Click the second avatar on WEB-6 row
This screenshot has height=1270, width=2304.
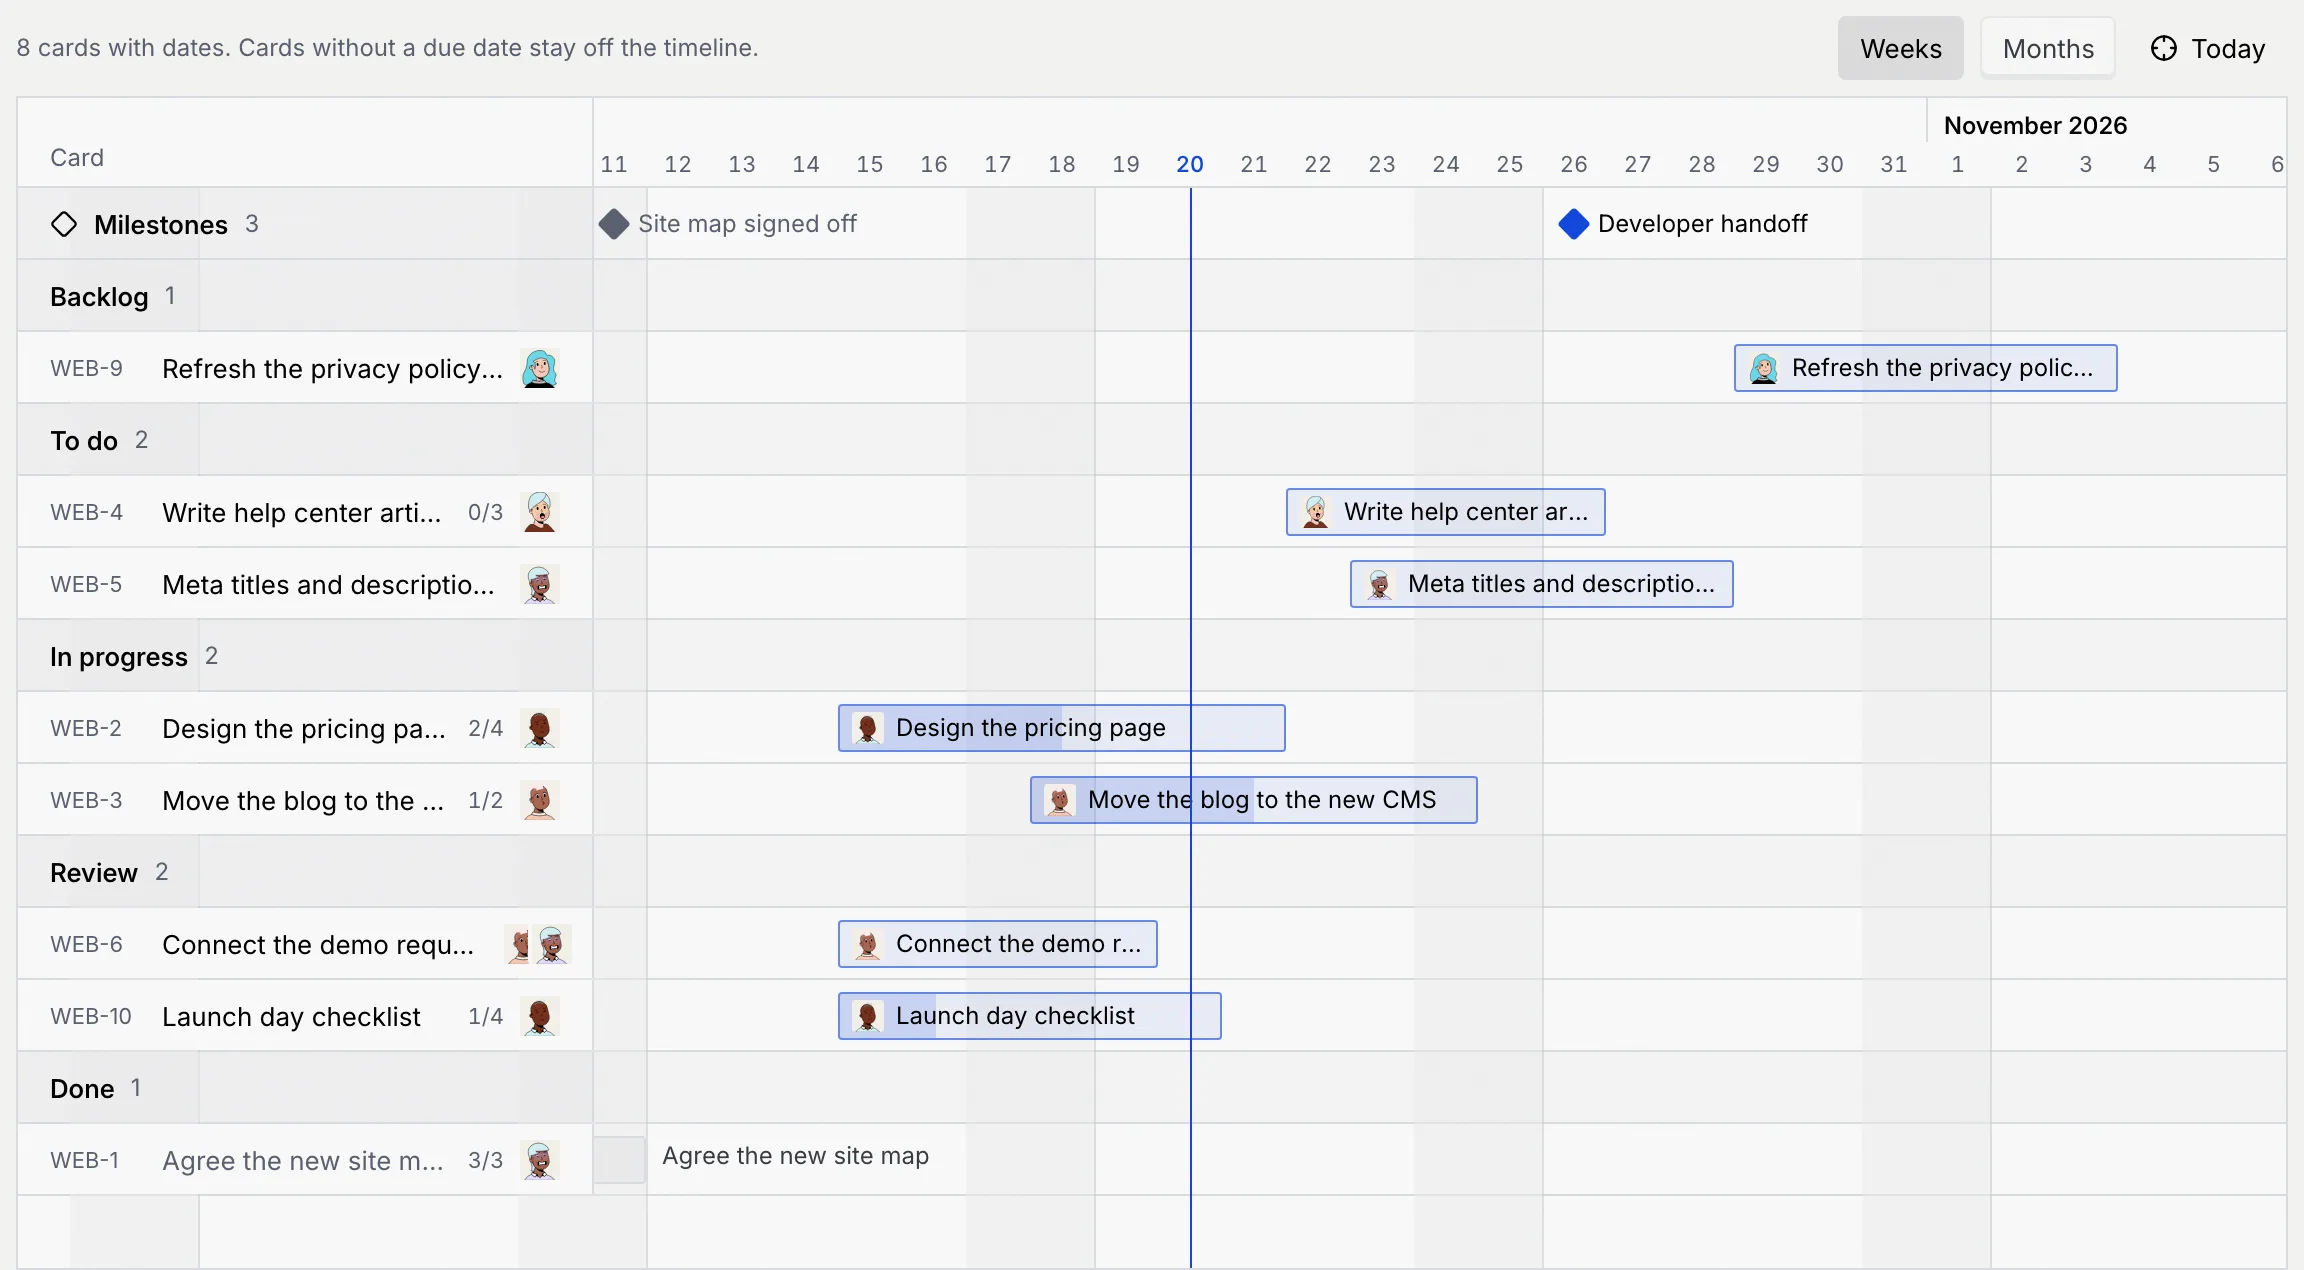[552, 944]
